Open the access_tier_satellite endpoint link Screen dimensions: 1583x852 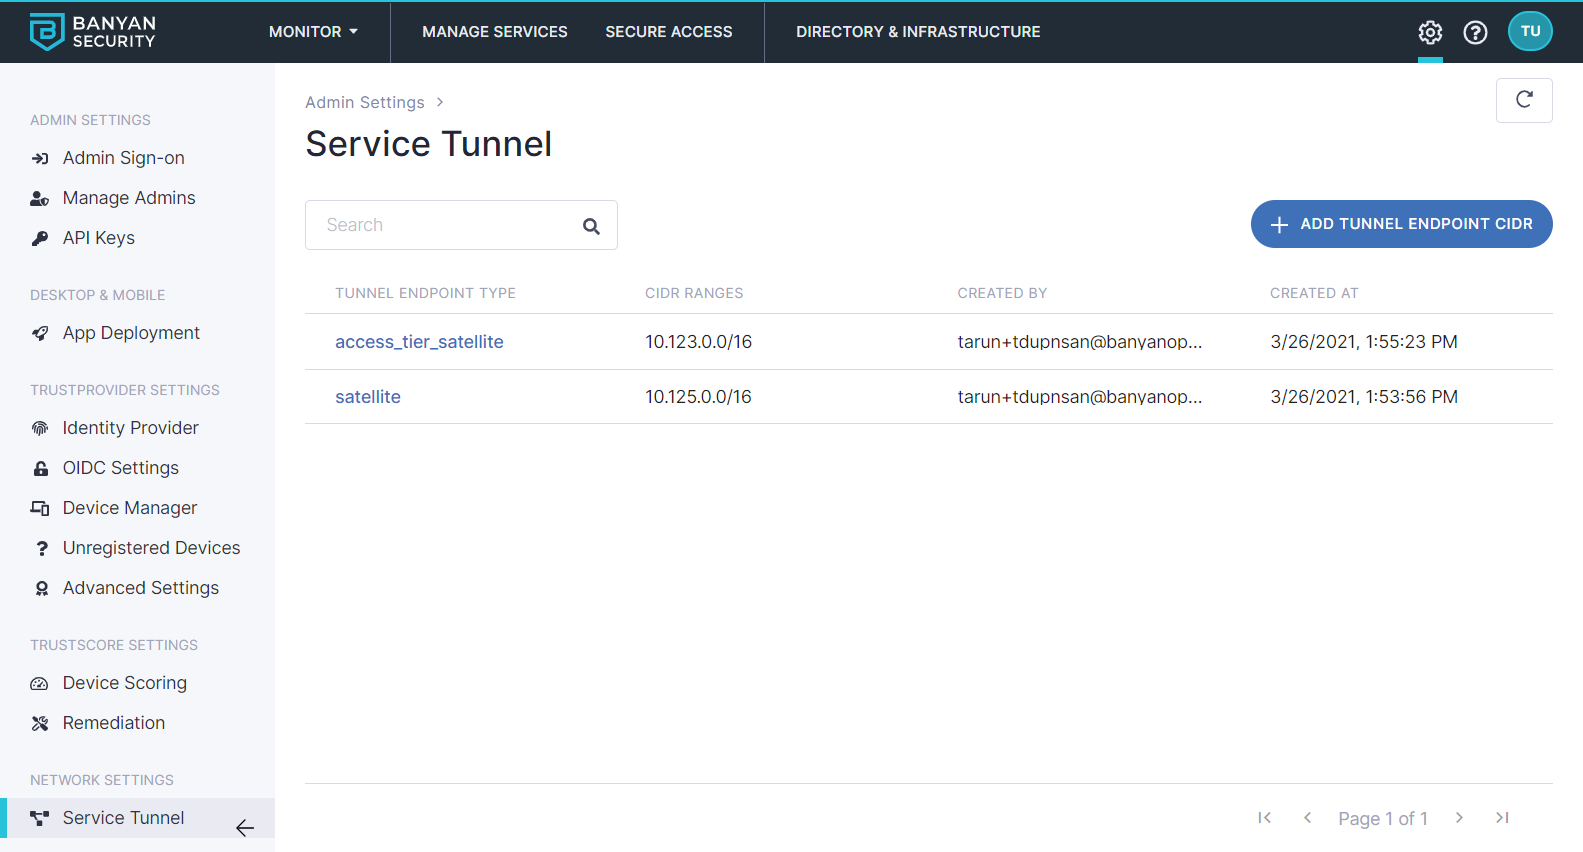click(419, 342)
